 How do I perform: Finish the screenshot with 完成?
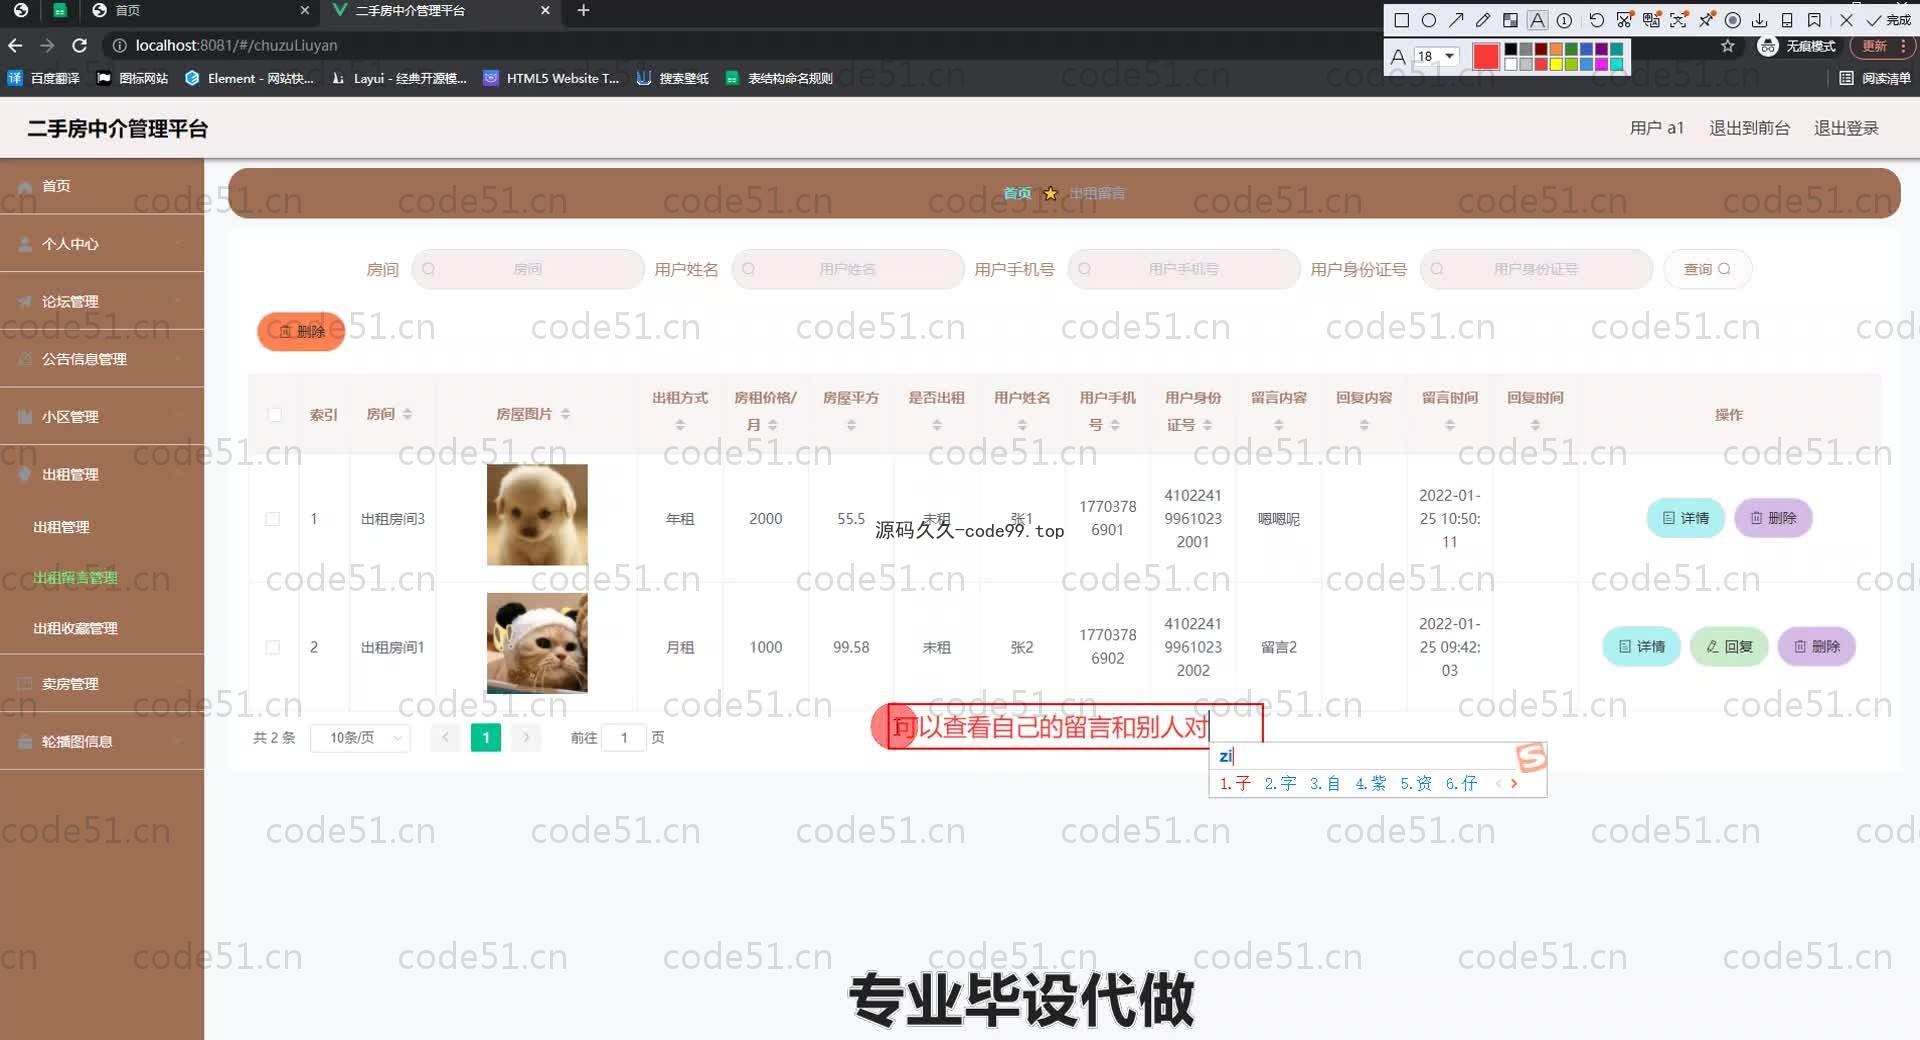coord(1888,20)
